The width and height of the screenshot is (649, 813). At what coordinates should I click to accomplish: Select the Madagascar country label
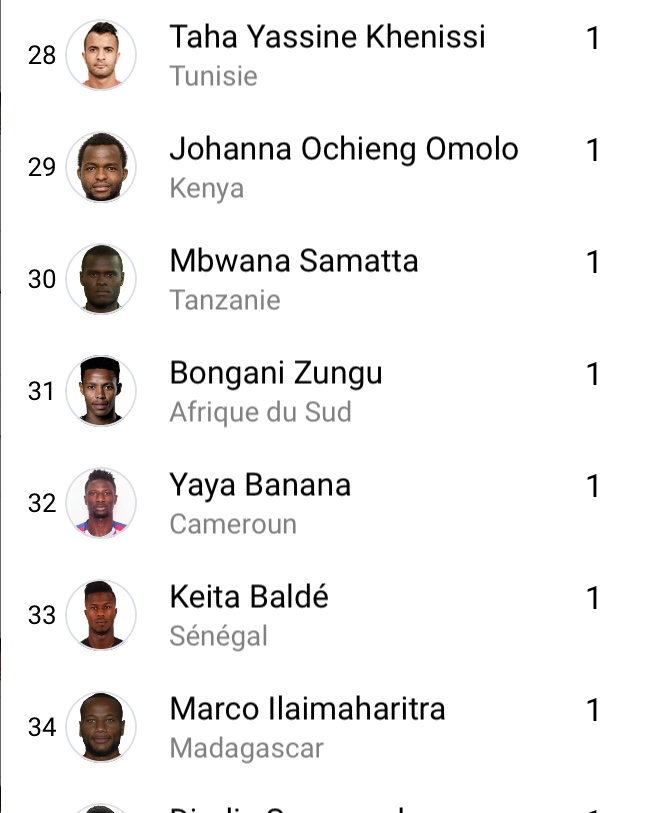247,749
